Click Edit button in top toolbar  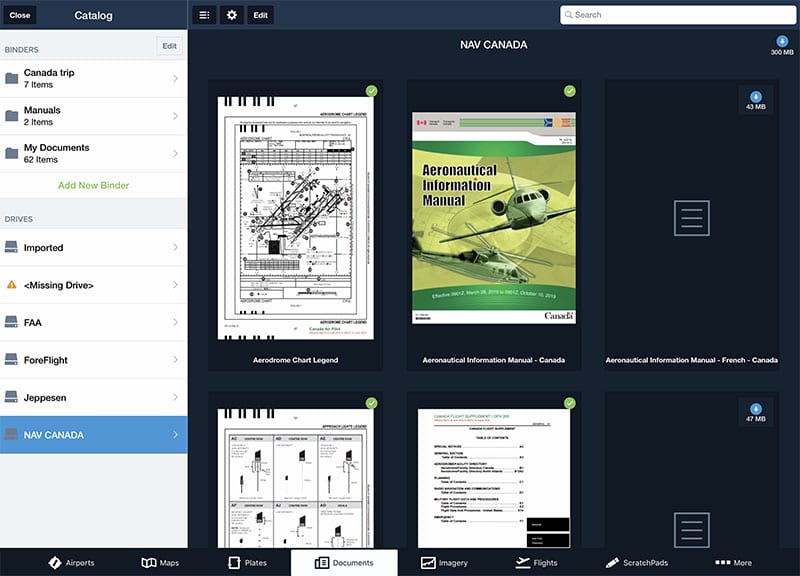260,15
